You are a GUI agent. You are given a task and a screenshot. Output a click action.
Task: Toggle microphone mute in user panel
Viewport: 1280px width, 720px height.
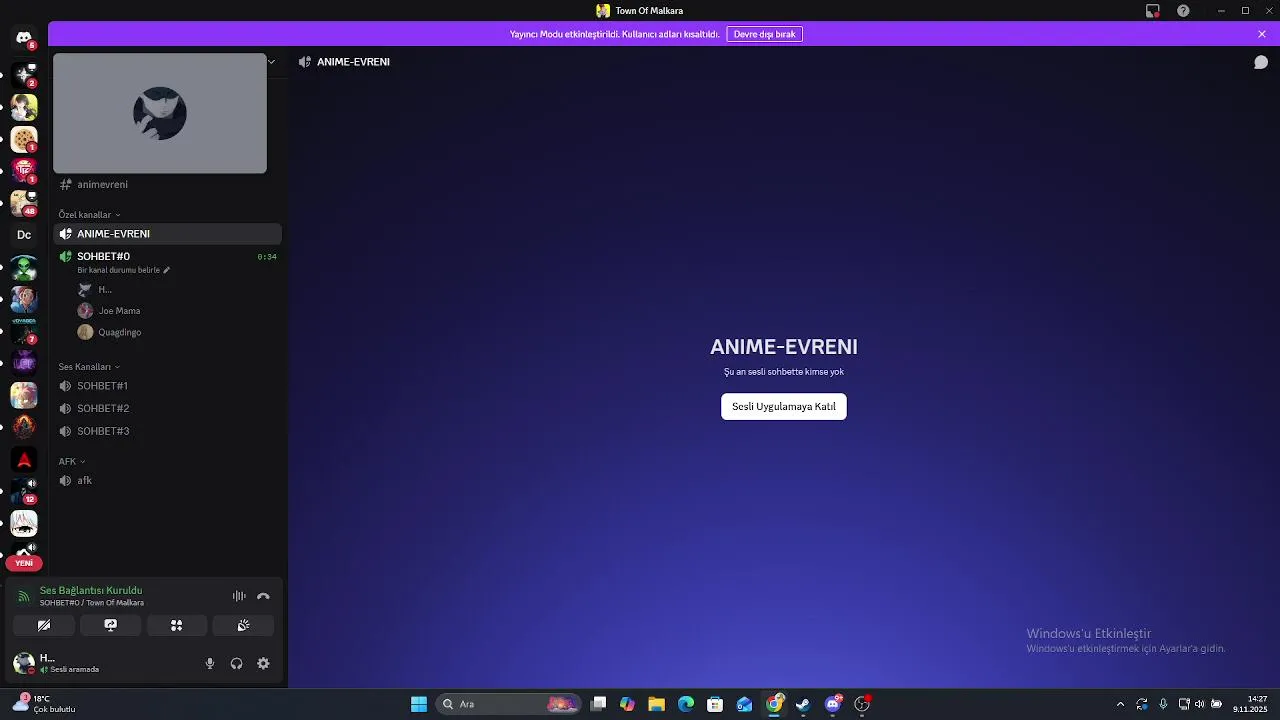pos(210,663)
